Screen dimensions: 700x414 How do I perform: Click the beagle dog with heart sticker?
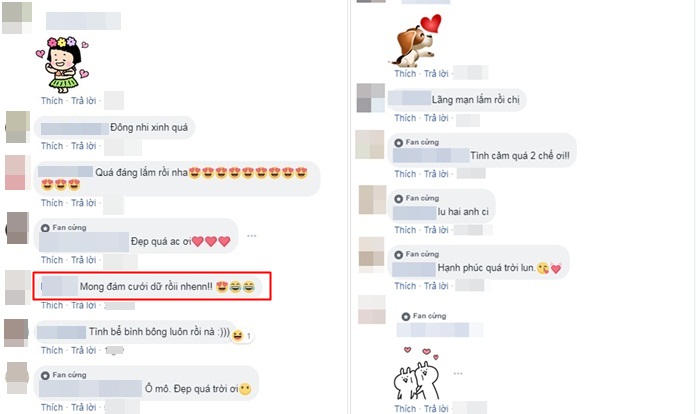click(416, 40)
